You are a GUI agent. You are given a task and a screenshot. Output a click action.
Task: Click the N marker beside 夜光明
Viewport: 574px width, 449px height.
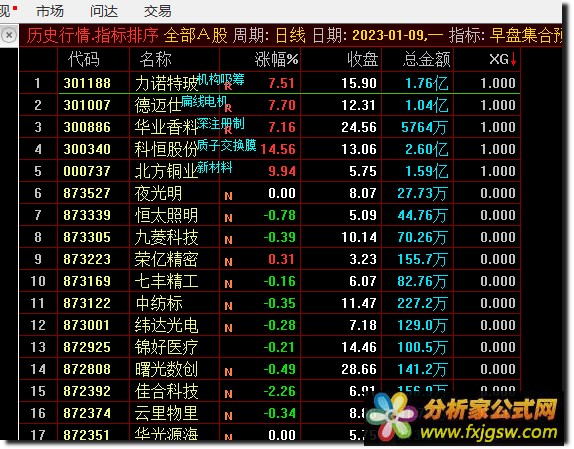(x=228, y=196)
